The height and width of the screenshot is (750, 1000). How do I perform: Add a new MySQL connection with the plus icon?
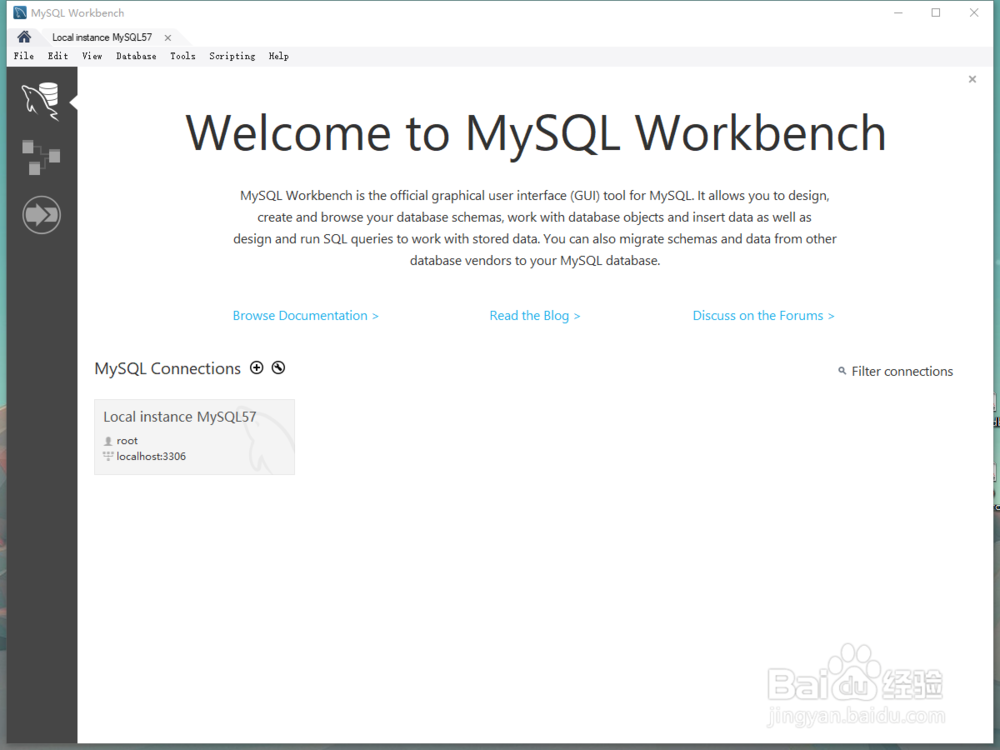coord(256,368)
